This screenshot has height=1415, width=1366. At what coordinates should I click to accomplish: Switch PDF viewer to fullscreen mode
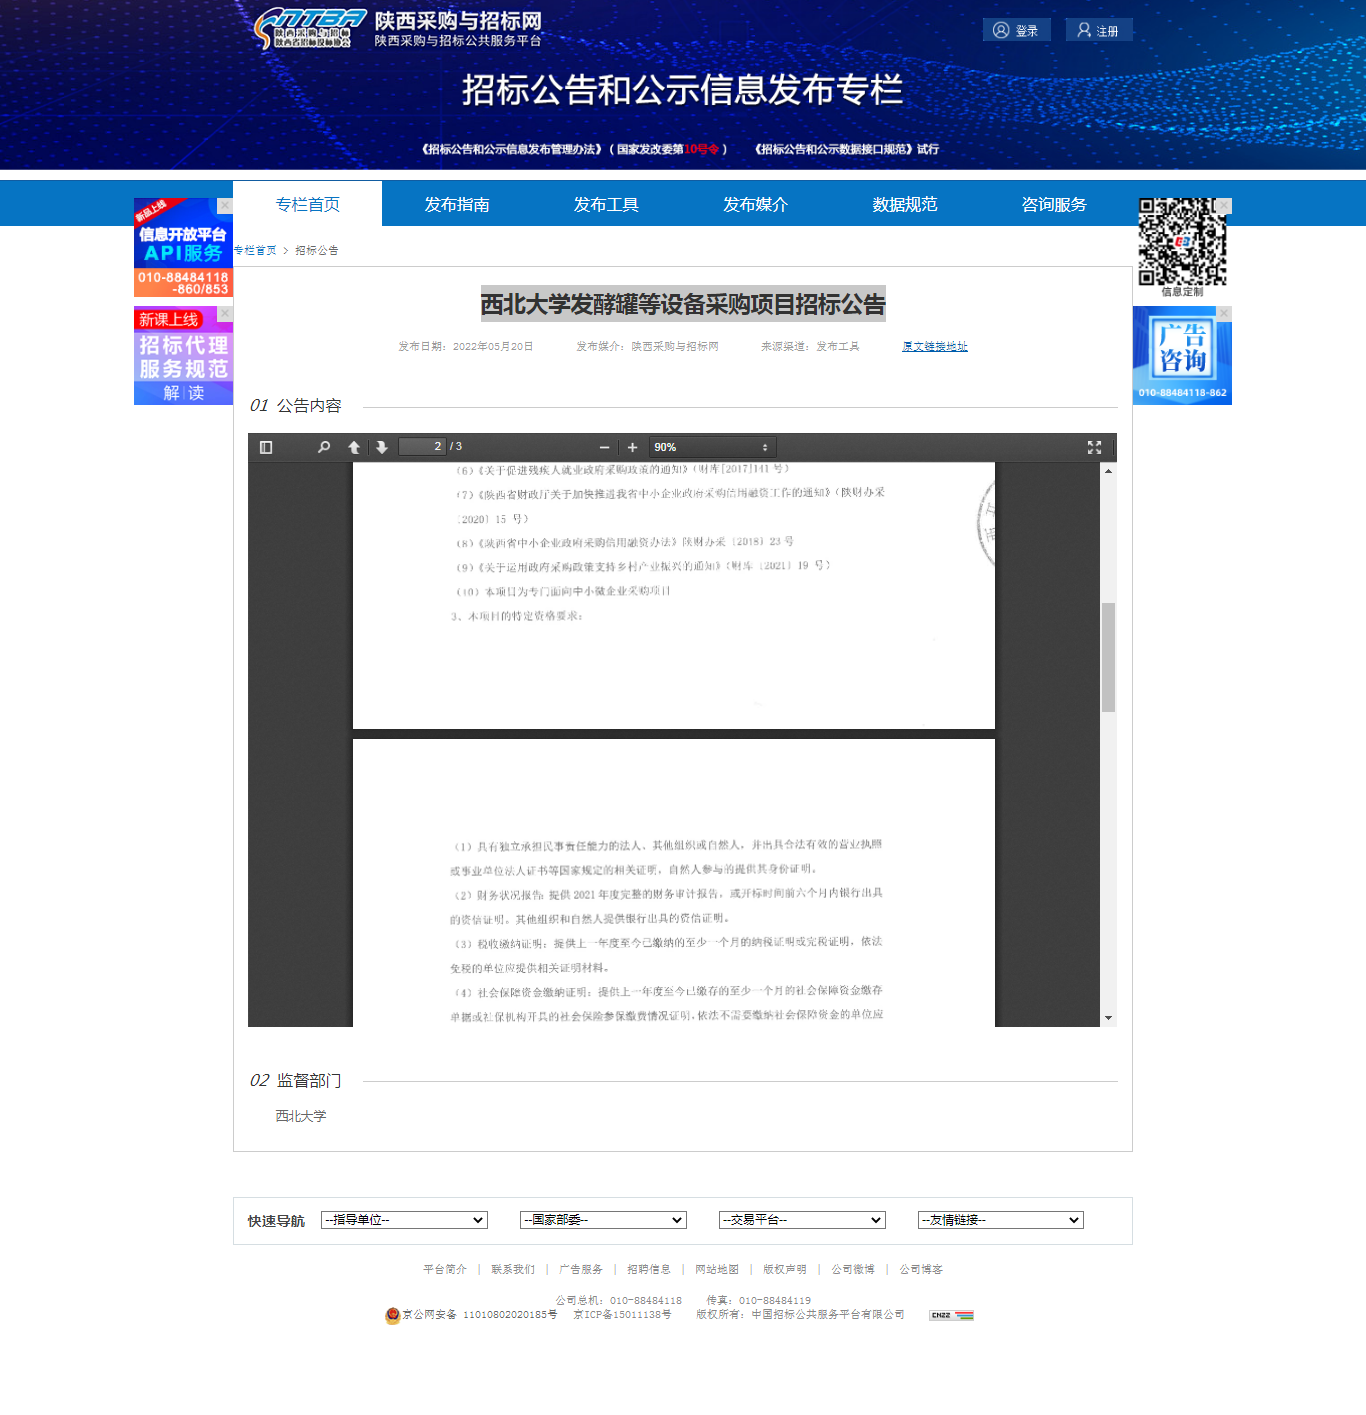1094,447
